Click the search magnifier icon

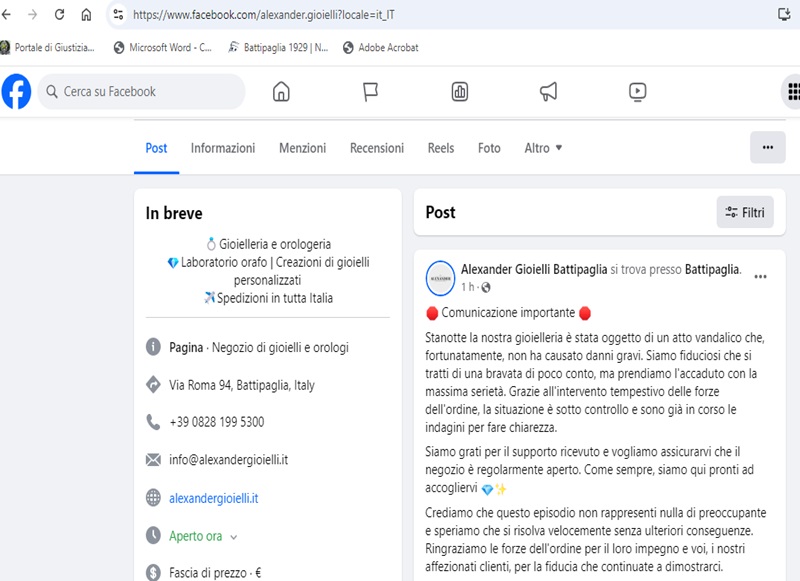click(x=52, y=92)
